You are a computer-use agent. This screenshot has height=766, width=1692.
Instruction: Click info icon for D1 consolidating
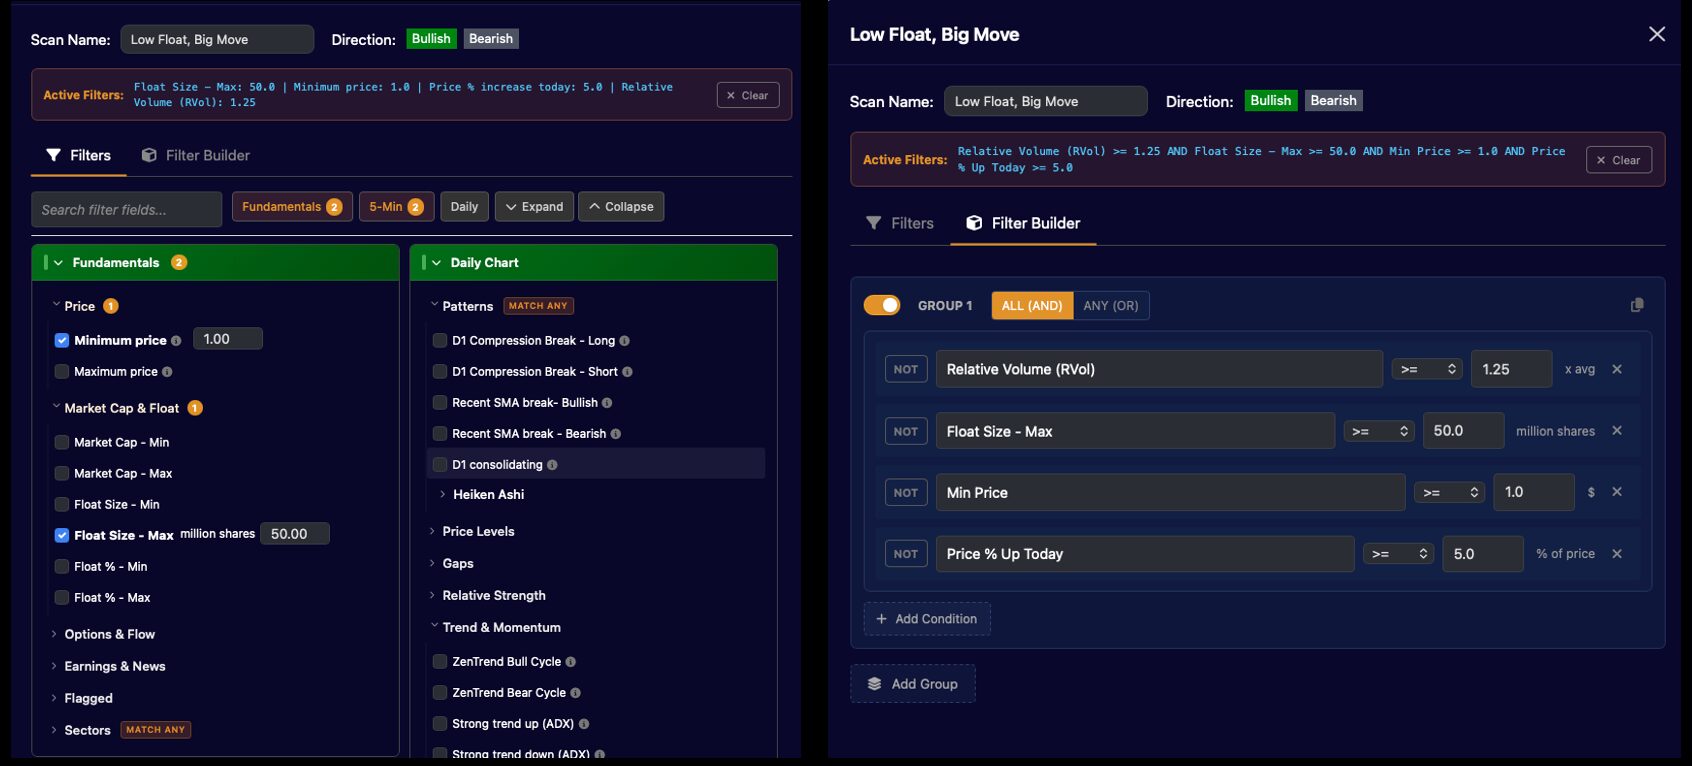[552, 465]
